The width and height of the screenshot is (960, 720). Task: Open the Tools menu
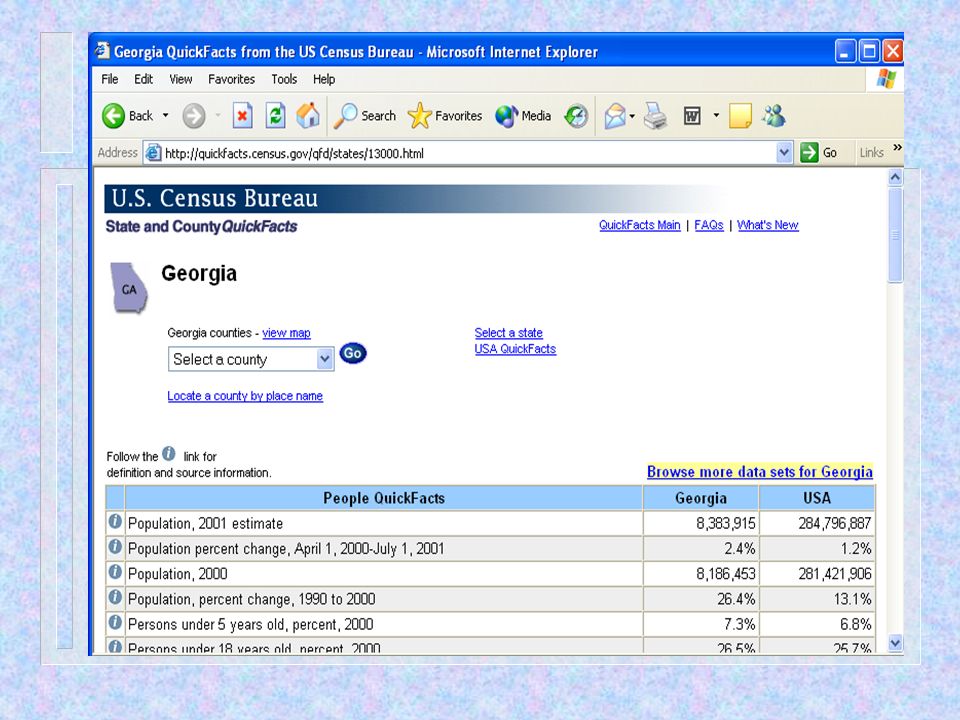[284, 79]
